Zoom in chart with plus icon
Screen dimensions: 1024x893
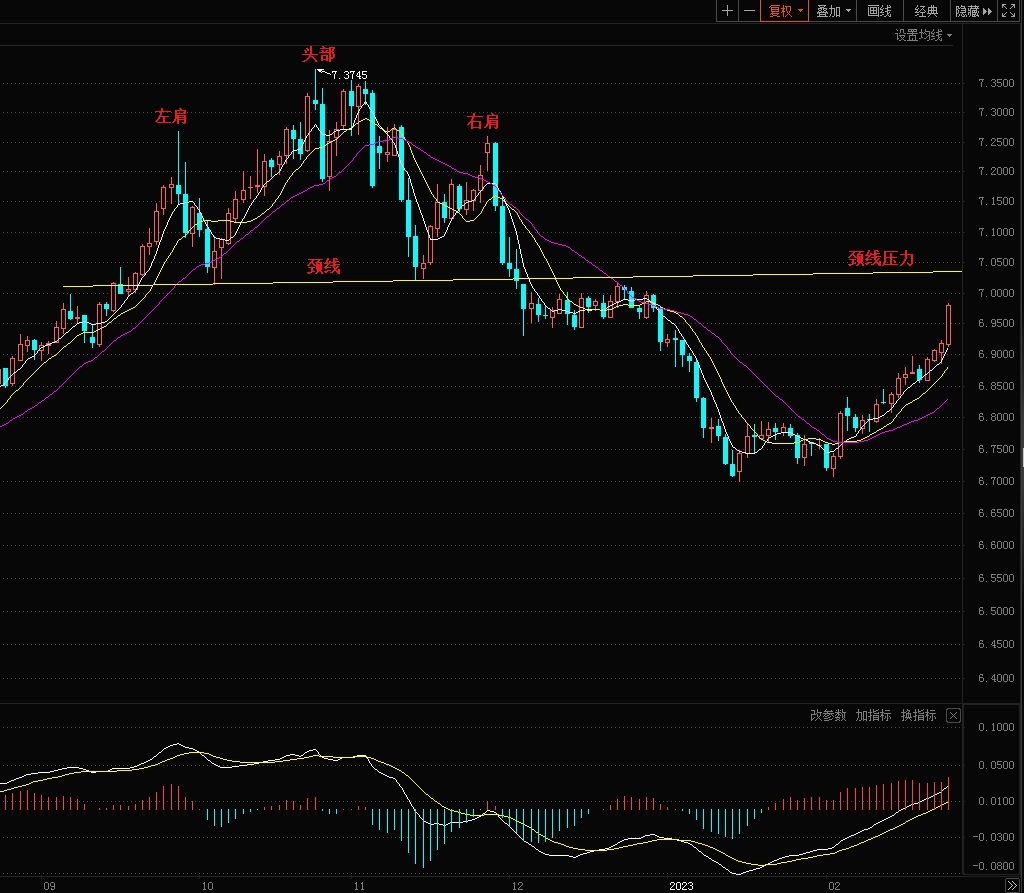click(728, 11)
